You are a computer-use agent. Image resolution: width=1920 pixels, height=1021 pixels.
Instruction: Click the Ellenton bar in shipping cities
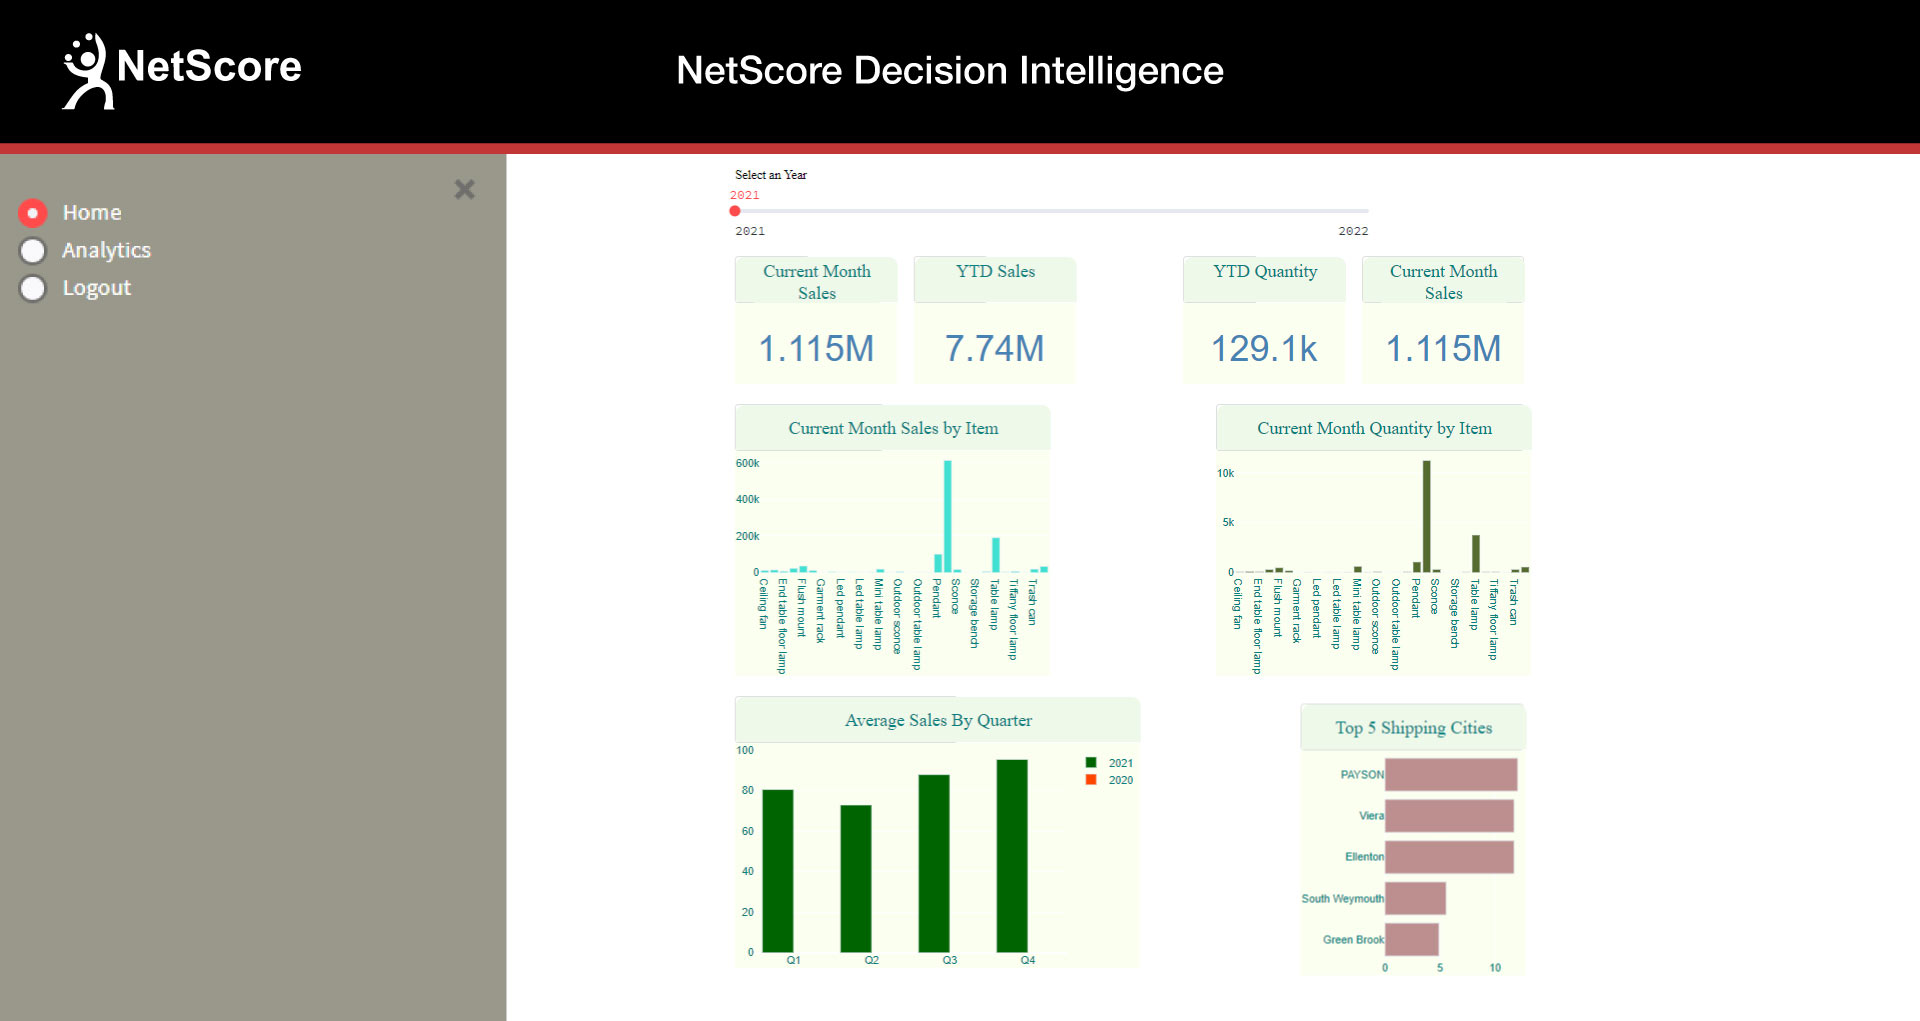click(x=1449, y=857)
